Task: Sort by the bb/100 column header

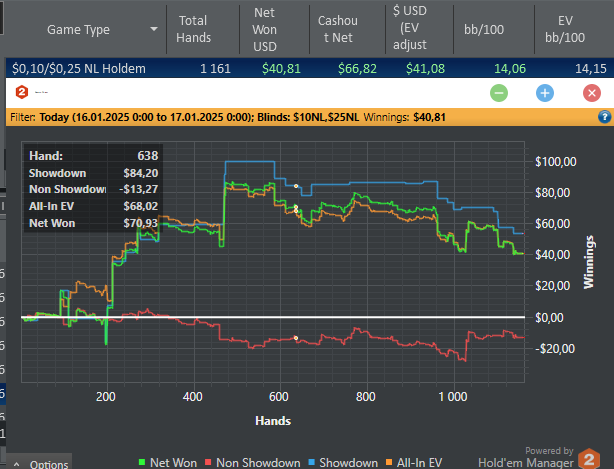Action: tap(484, 29)
